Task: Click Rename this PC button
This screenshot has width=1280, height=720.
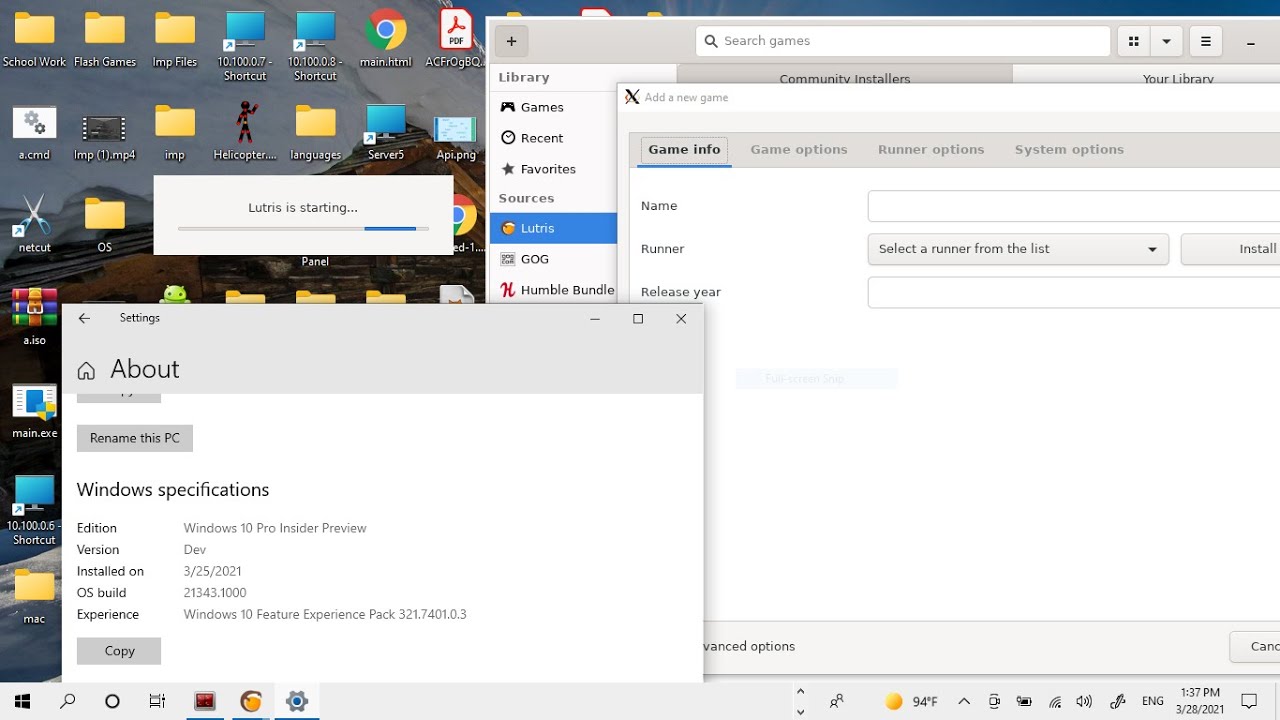Action: click(x=135, y=438)
